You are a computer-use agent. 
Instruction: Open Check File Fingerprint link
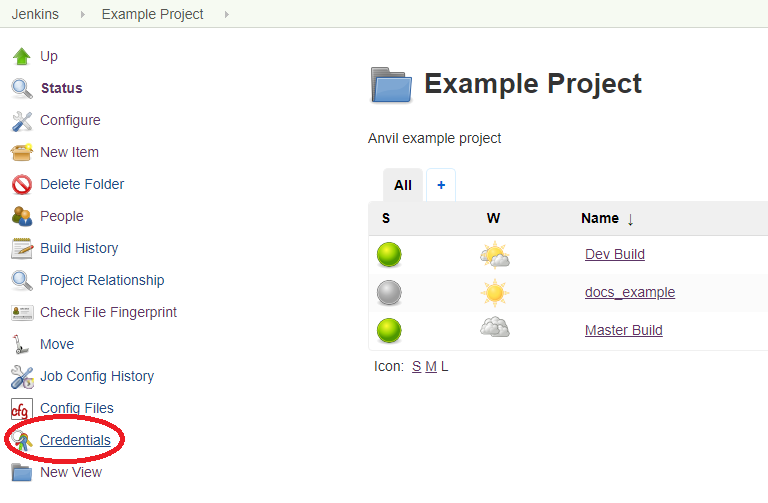click(109, 312)
